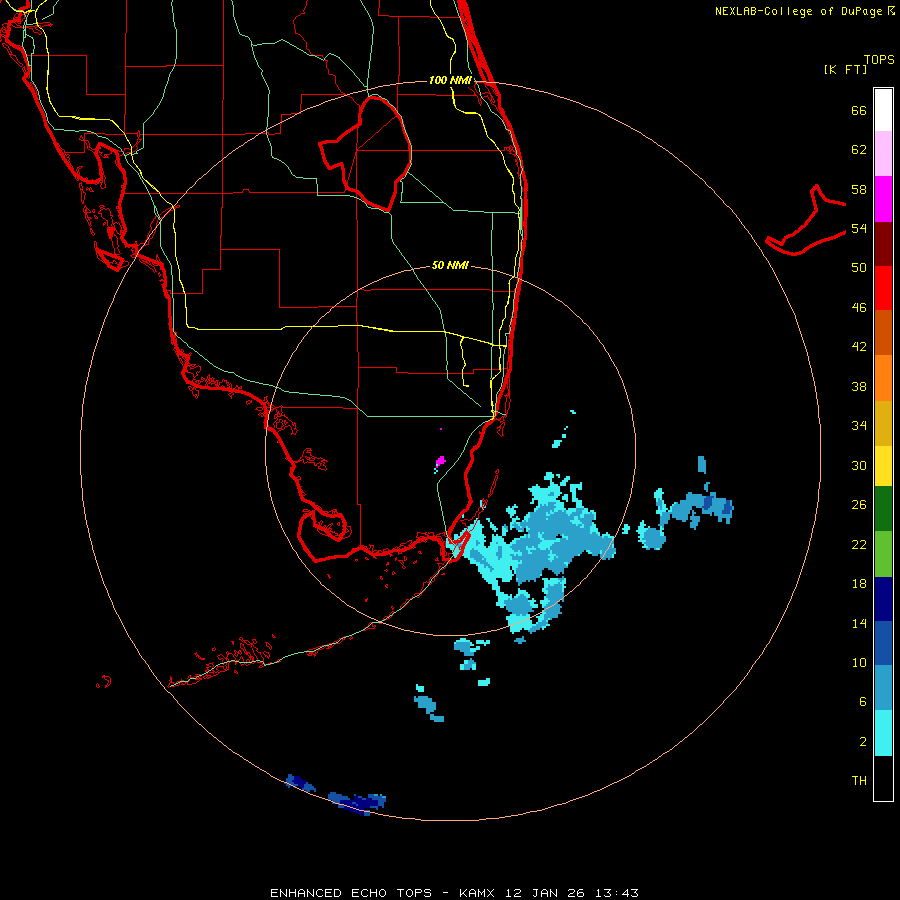Viewport: 900px width, 900px height.
Task: Click the '50' legend value
Action: coord(859,268)
